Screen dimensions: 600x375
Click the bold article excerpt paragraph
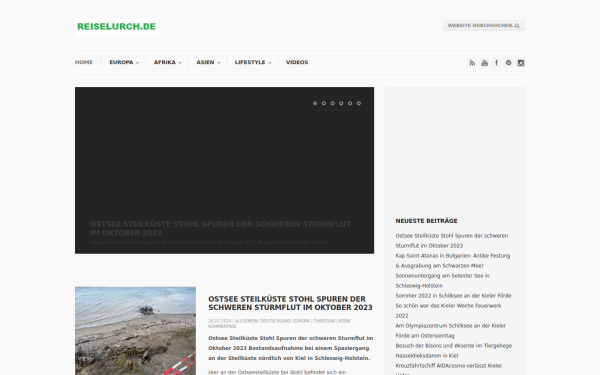[290, 348]
